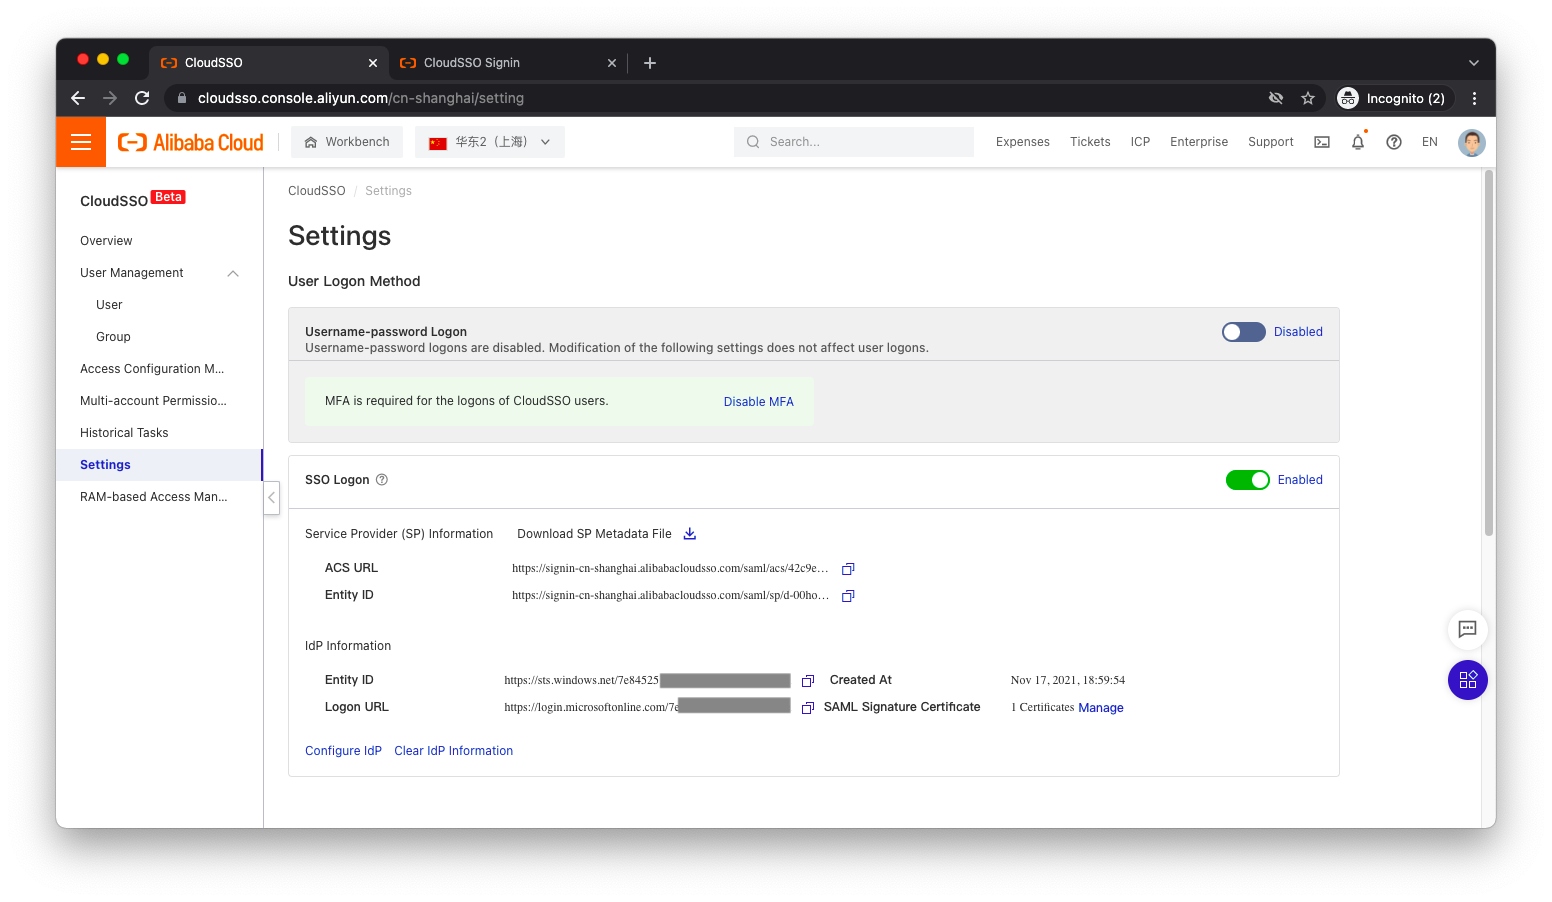Copy the ACS URL value
This screenshot has height=902, width=1552.
pyautogui.click(x=848, y=569)
